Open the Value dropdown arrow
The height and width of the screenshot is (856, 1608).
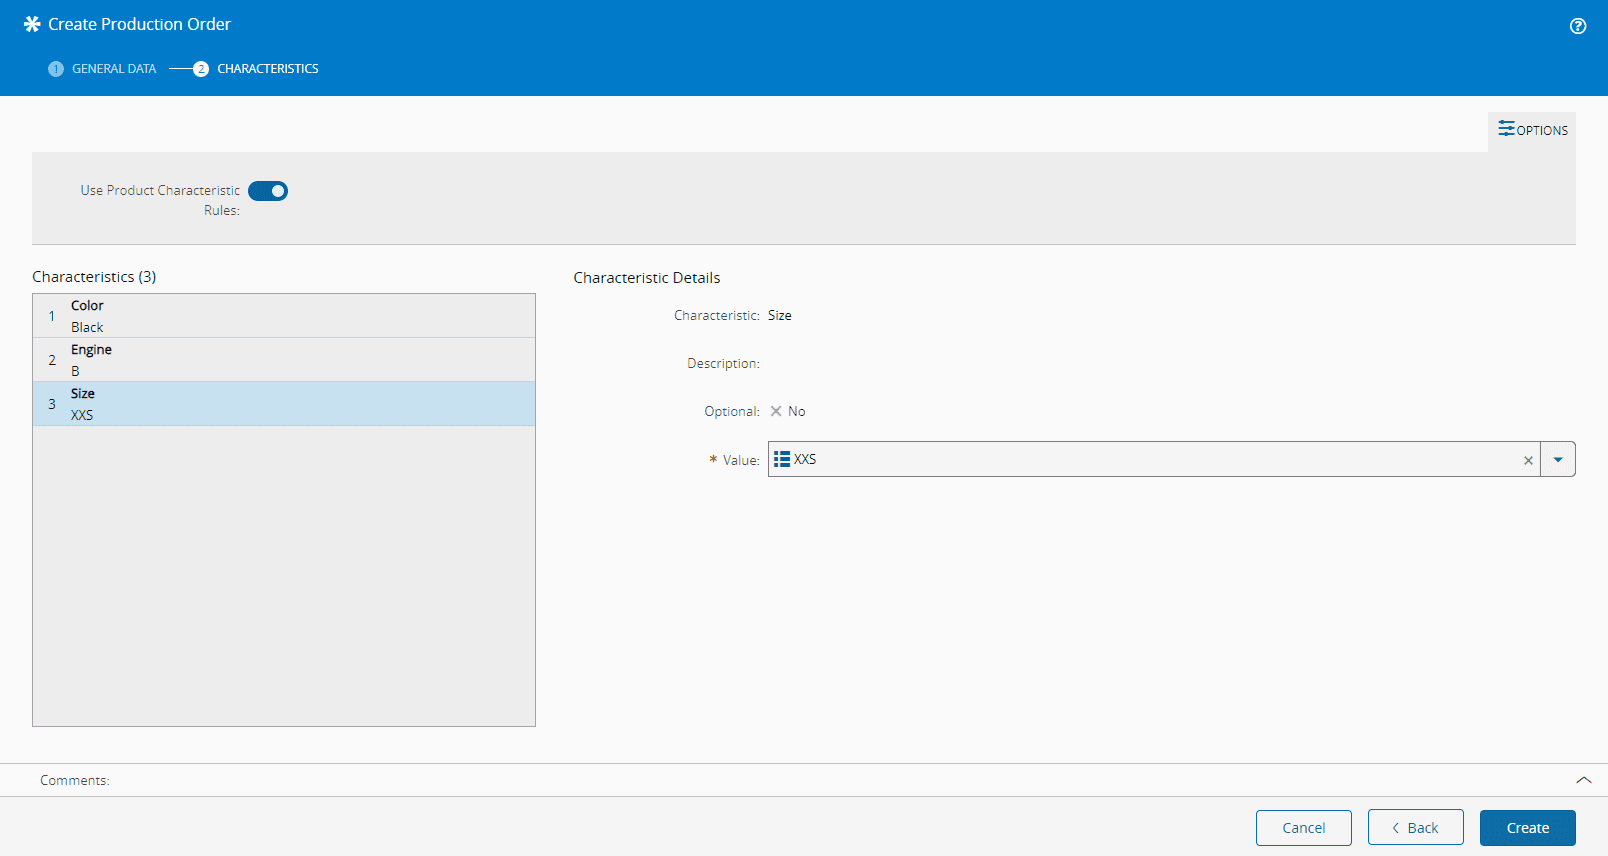coord(1558,460)
